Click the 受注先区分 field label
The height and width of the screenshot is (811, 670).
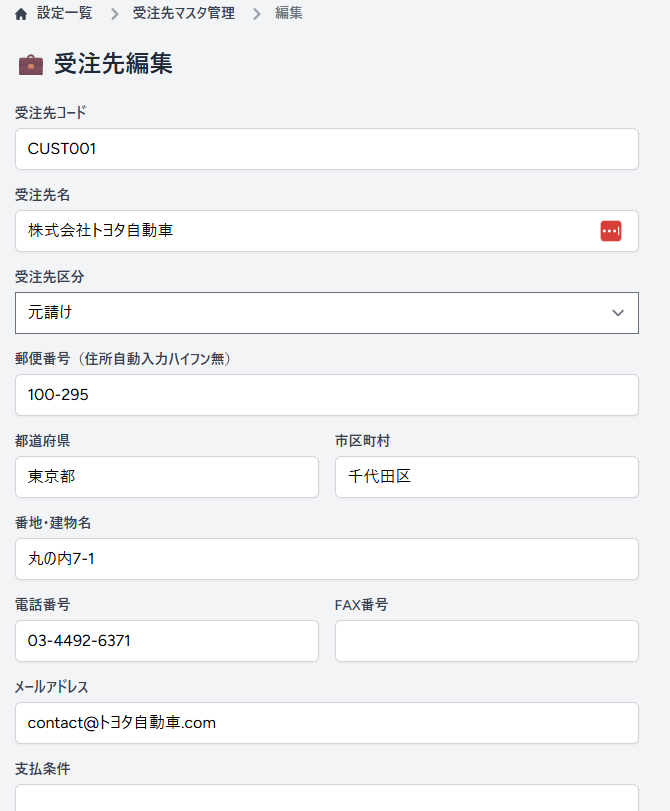coord(57,276)
